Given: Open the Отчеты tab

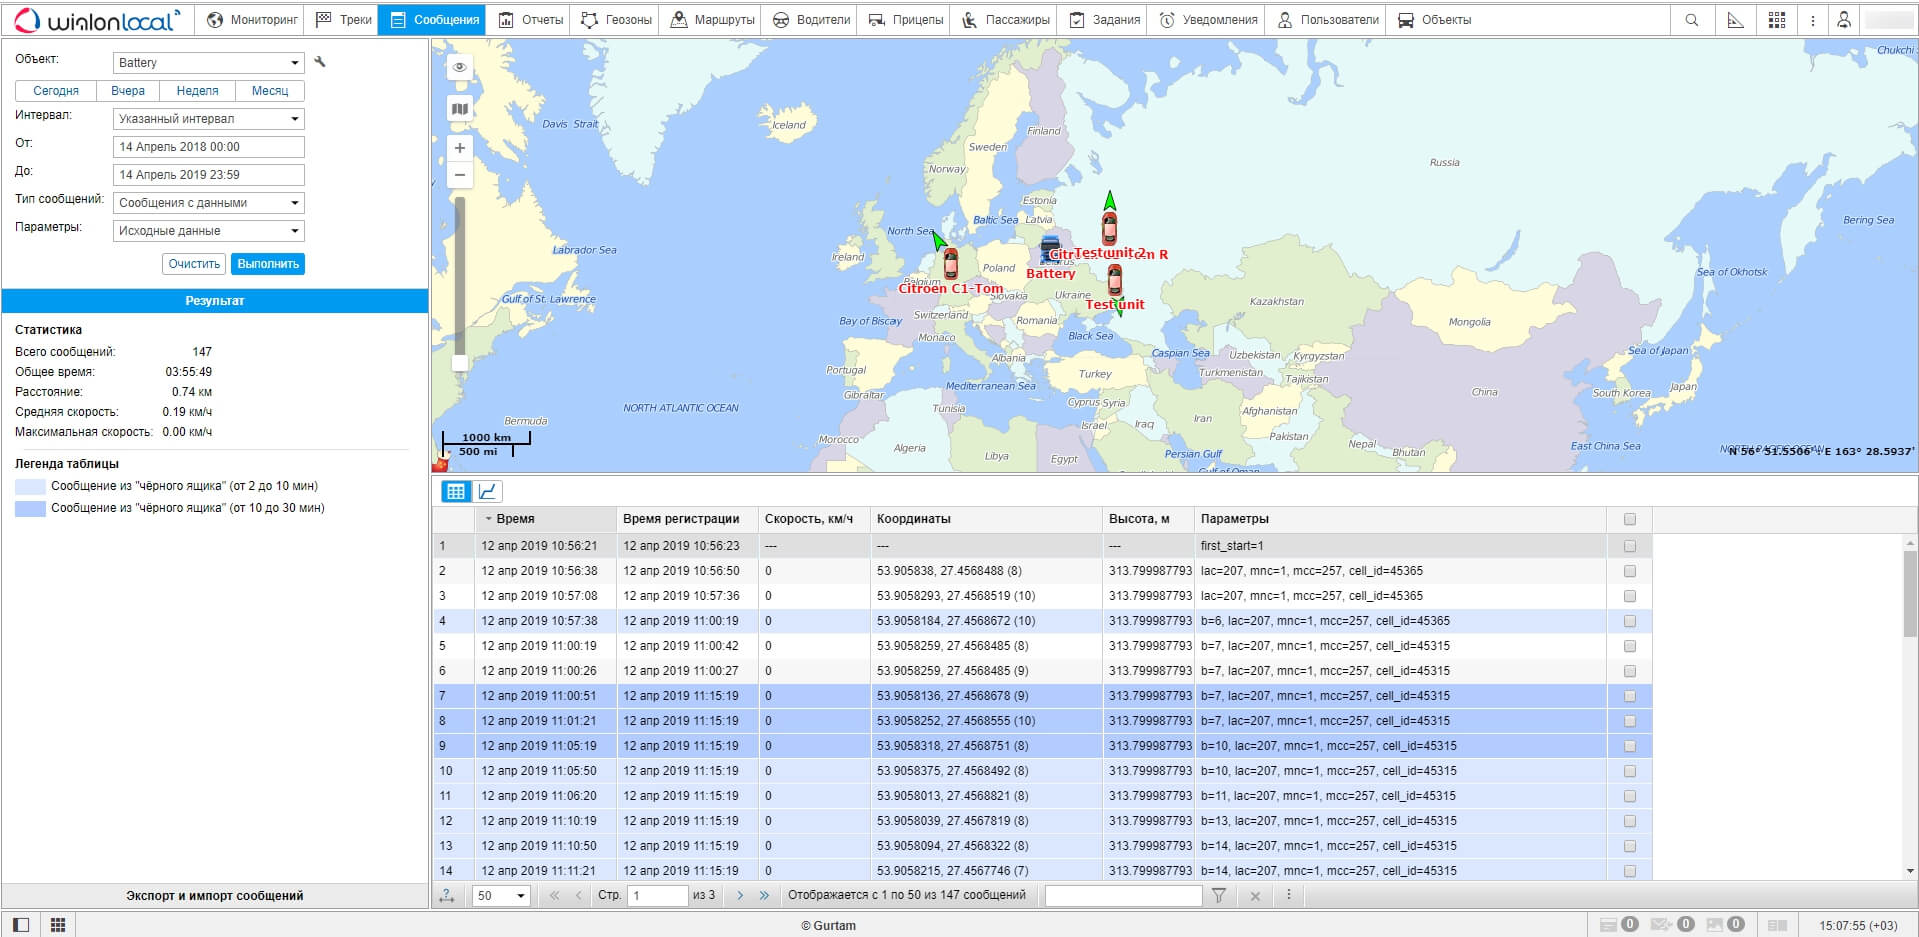Looking at the screenshot, I should [x=531, y=20].
